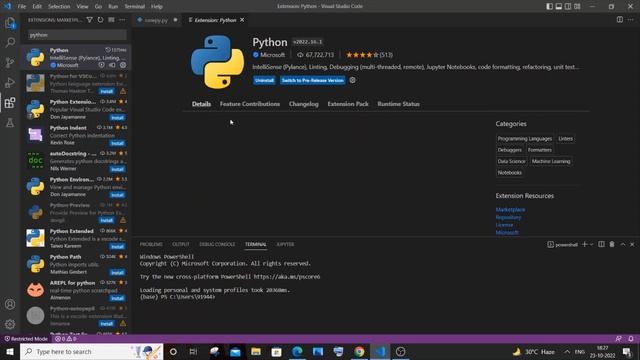640x360 pixels.
Task: Install AREPL for python extension
Action: (x=117, y=298)
